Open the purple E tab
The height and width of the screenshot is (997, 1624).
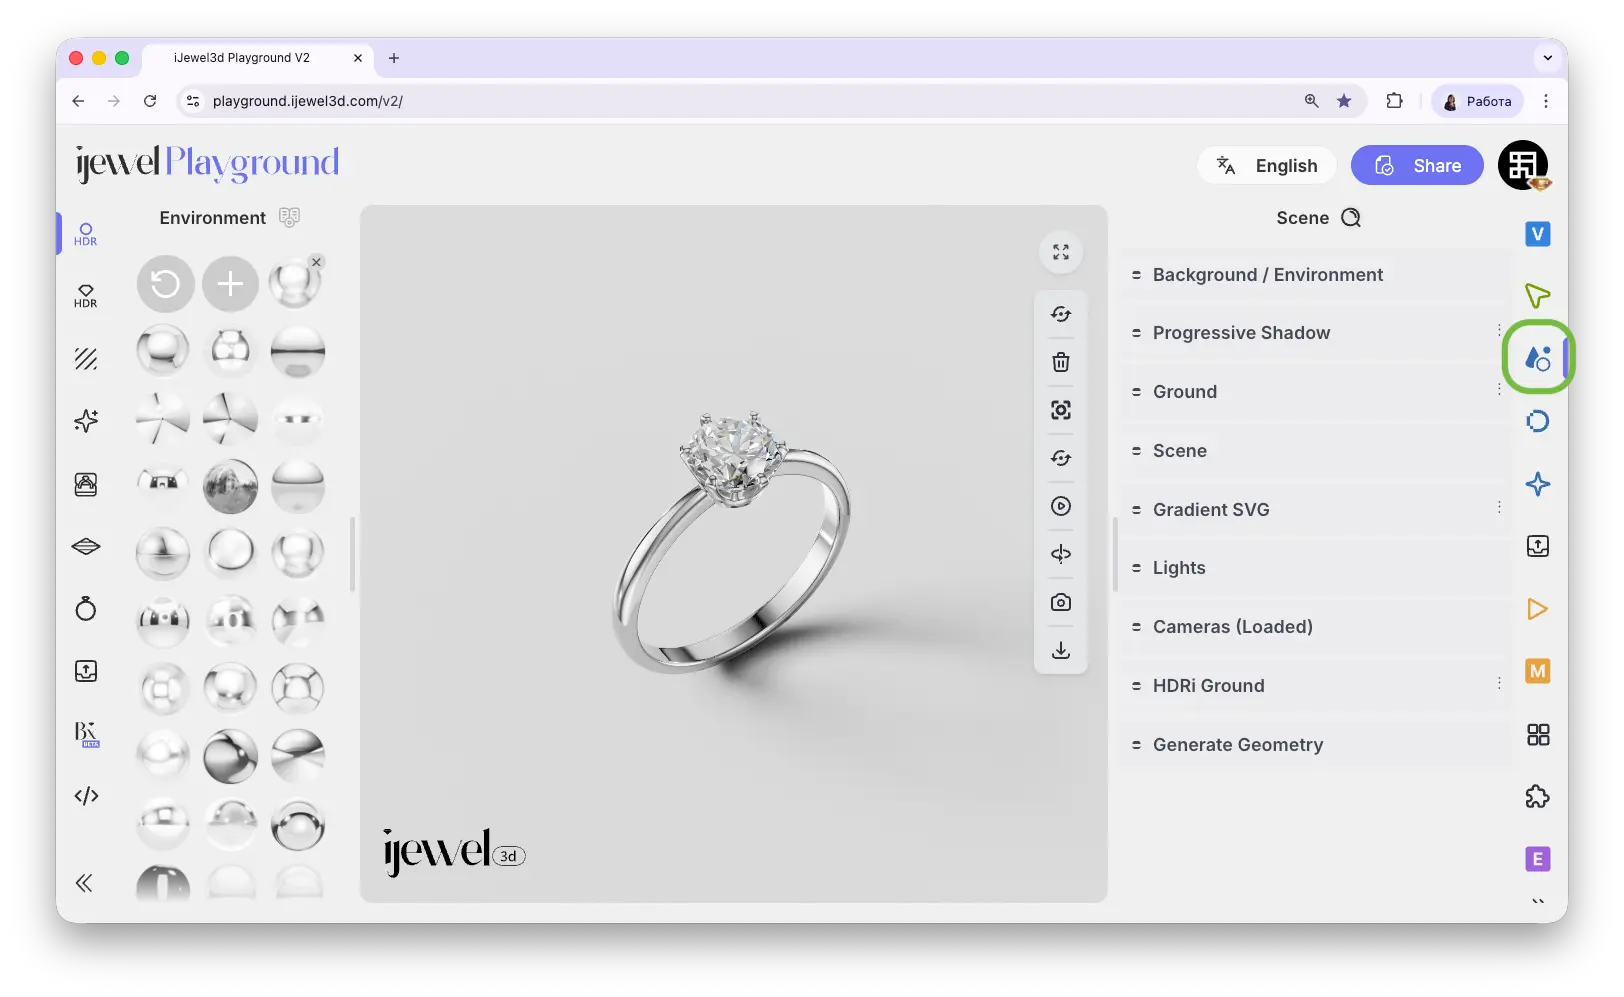pos(1538,859)
